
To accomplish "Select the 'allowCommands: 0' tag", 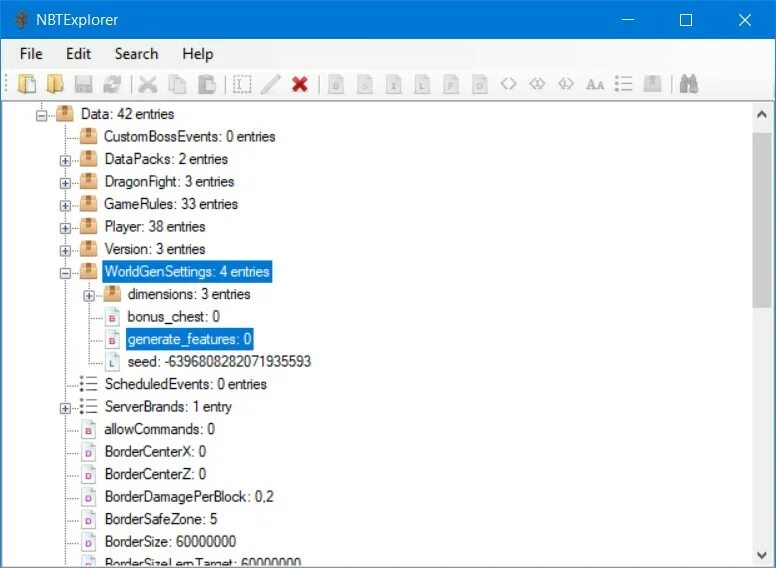I will (159, 429).
